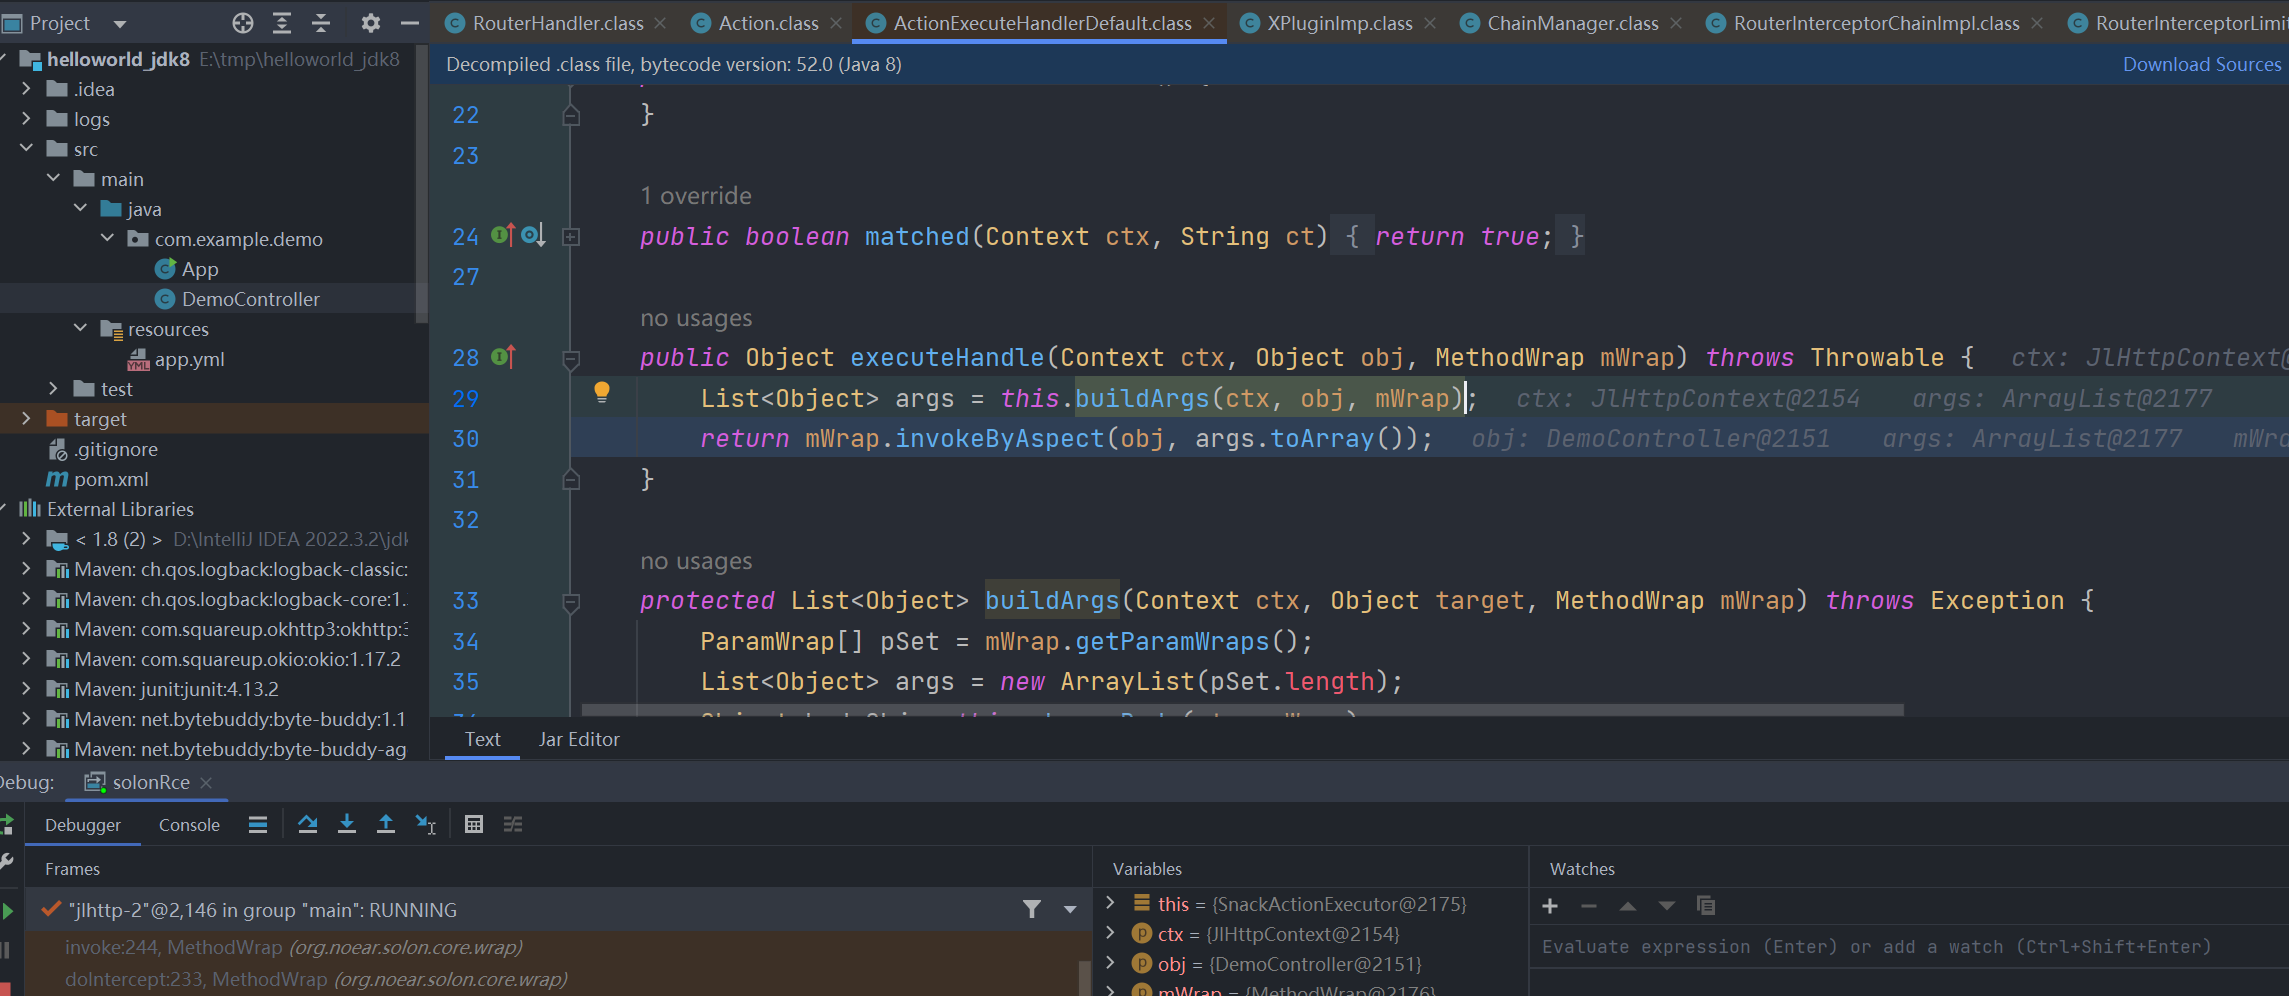Open the Project view mode dropdown
2289x996 pixels.
pos(118,22)
